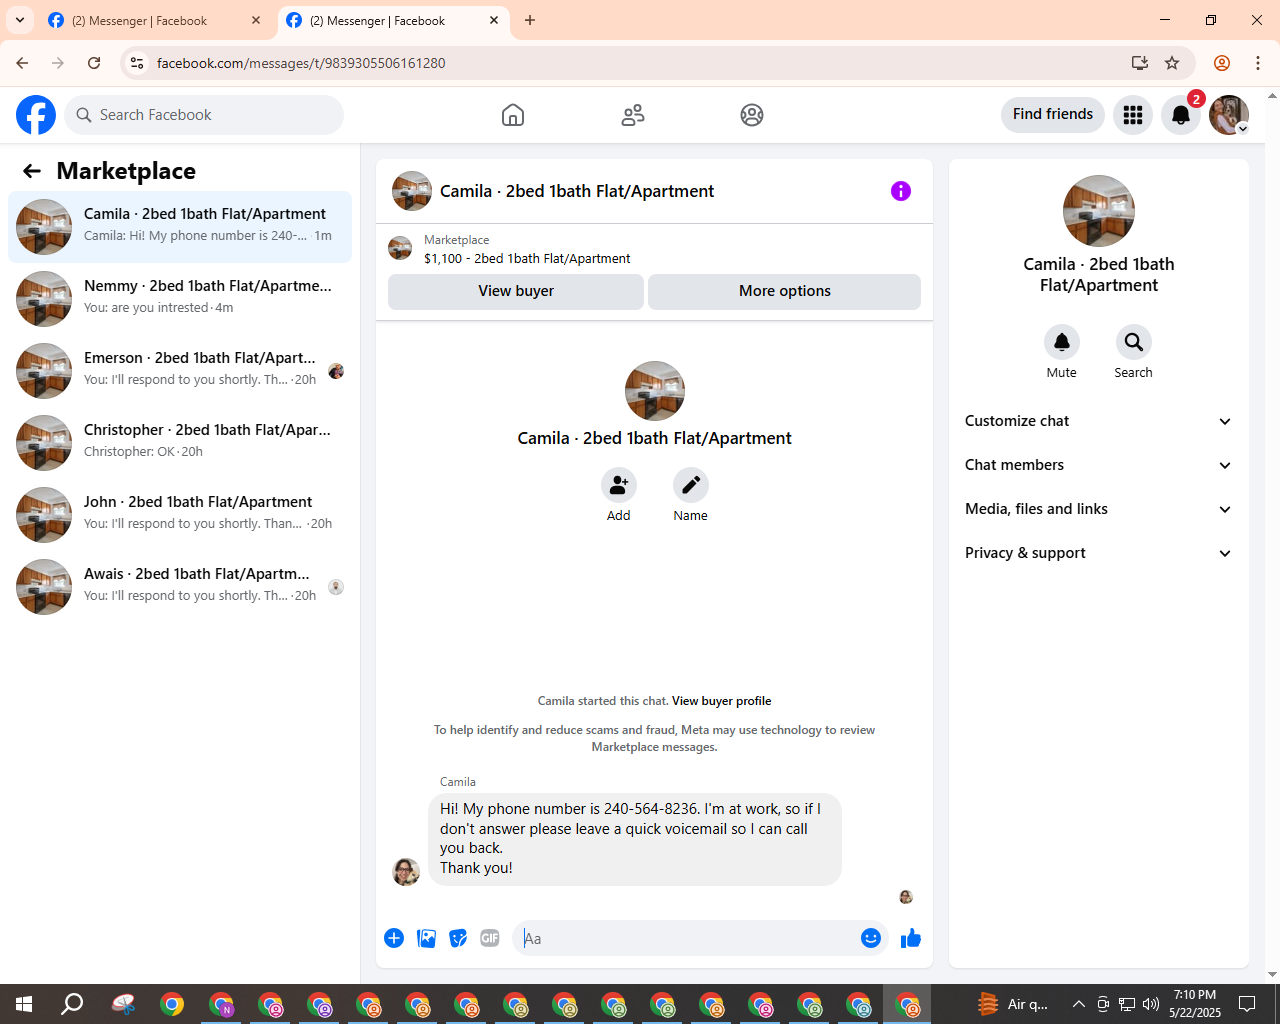Click the apartment thumbnail in right panel

tap(1099, 211)
